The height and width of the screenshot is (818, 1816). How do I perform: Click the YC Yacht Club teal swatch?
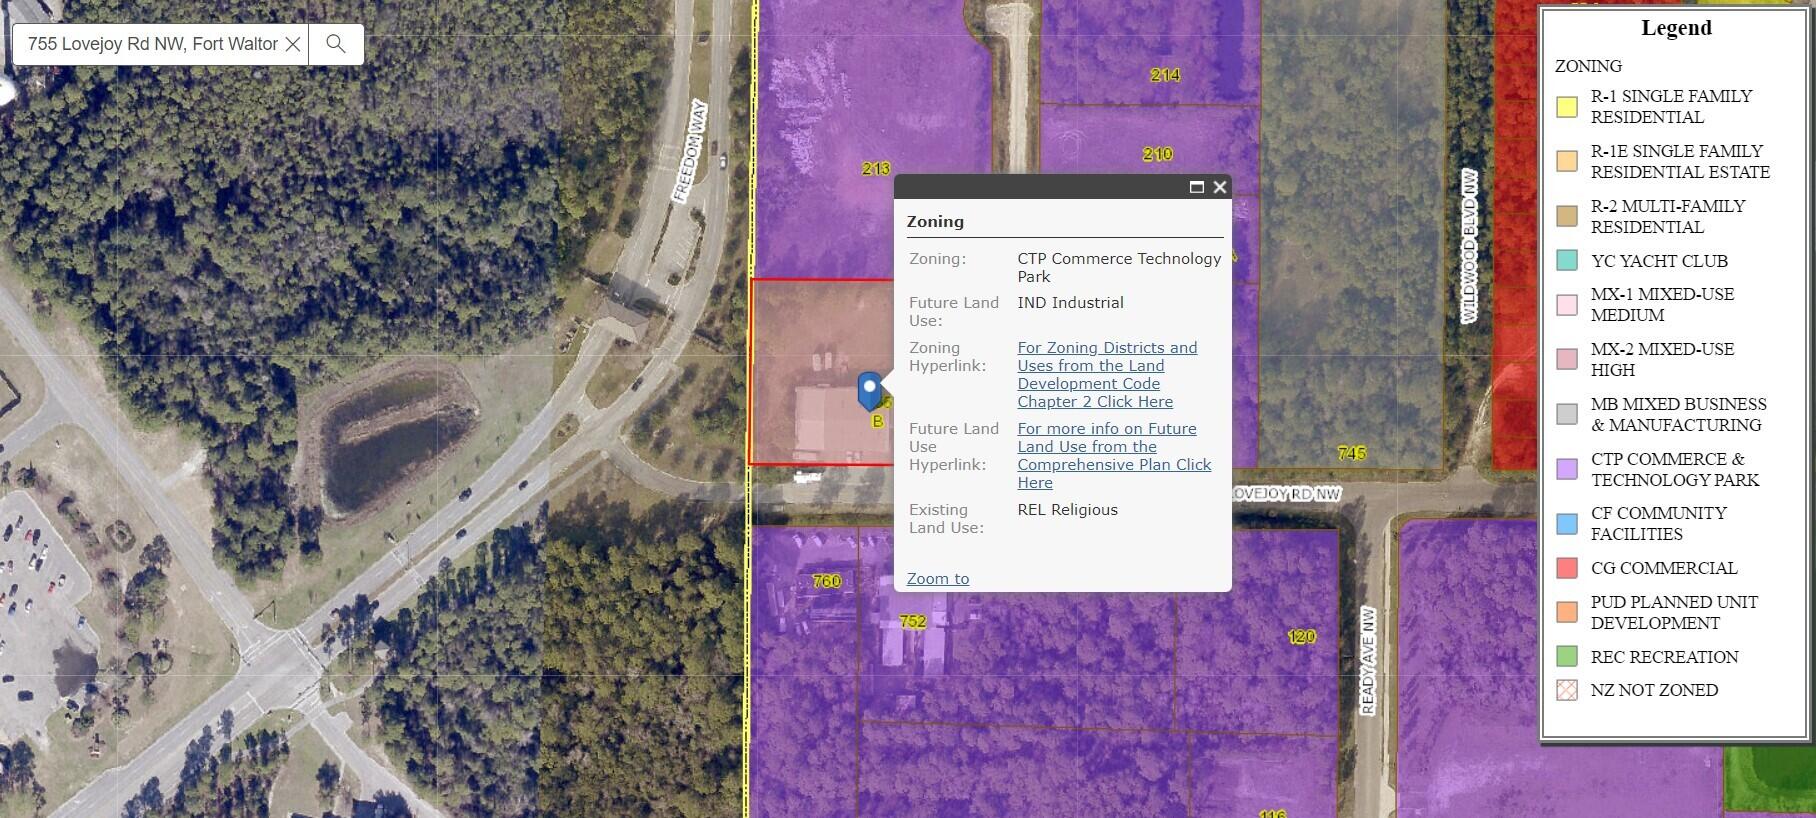(x=1567, y=261)
